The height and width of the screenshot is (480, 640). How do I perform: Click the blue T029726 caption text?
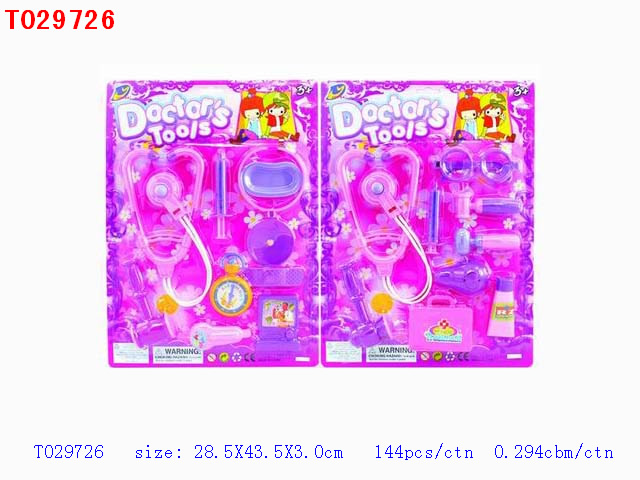69,452
